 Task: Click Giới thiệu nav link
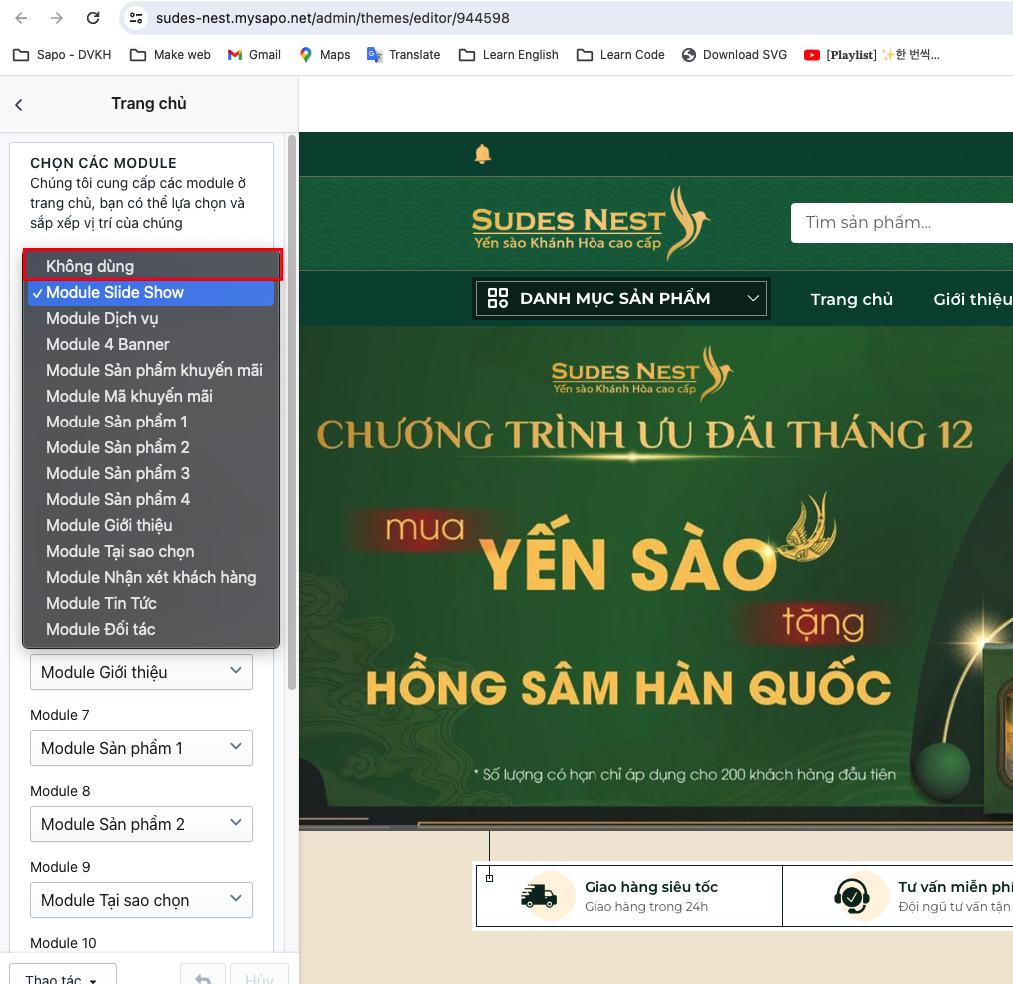(972, 299)
